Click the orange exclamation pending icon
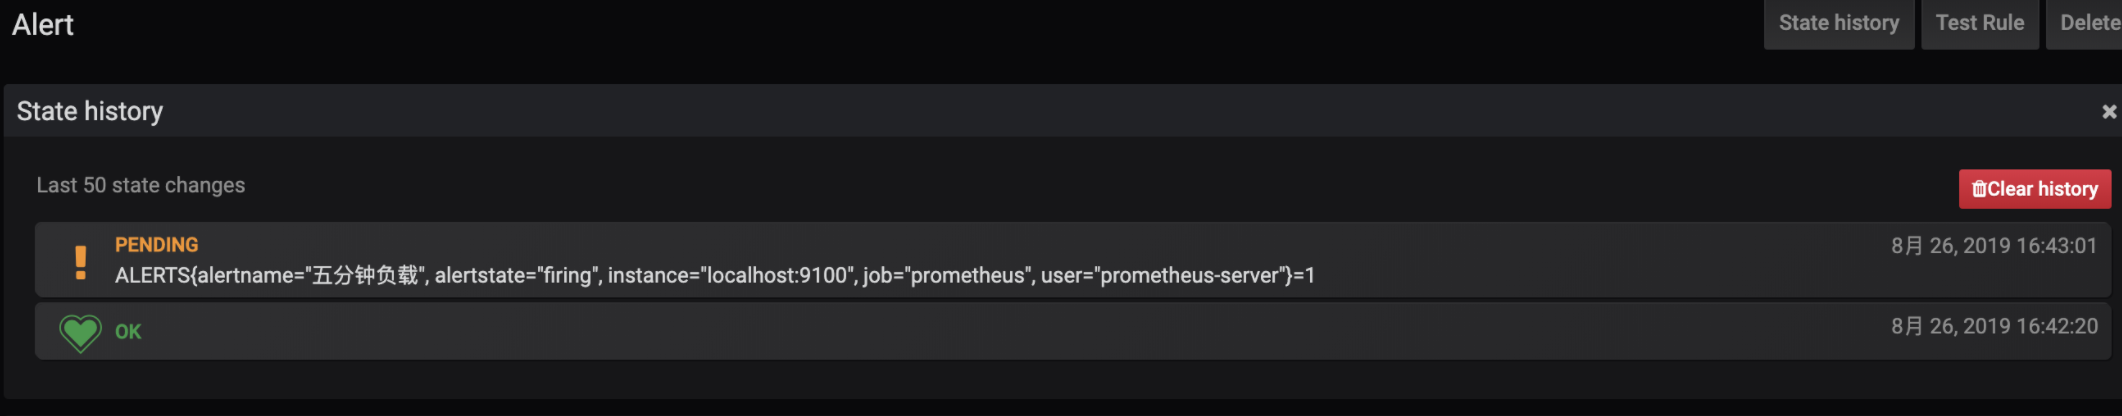This screenshot has height=416, width=2122. click(81, 261)
